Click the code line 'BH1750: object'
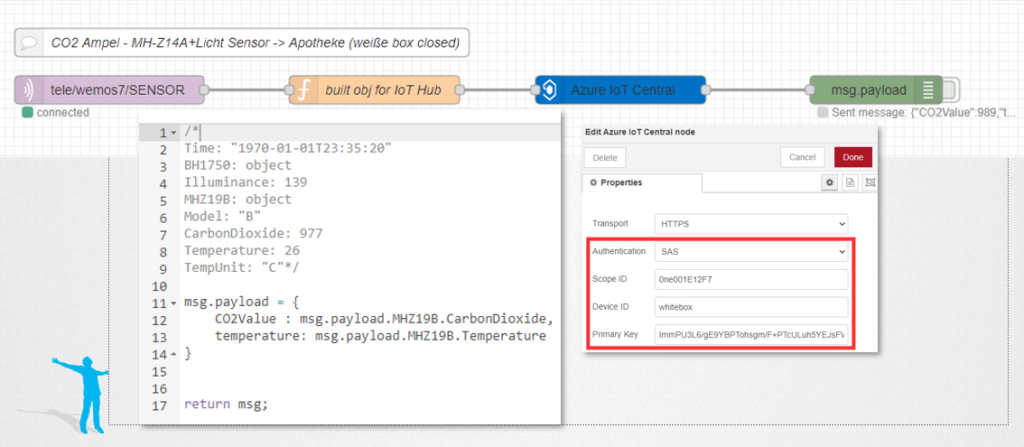 (x=238, y=166)
